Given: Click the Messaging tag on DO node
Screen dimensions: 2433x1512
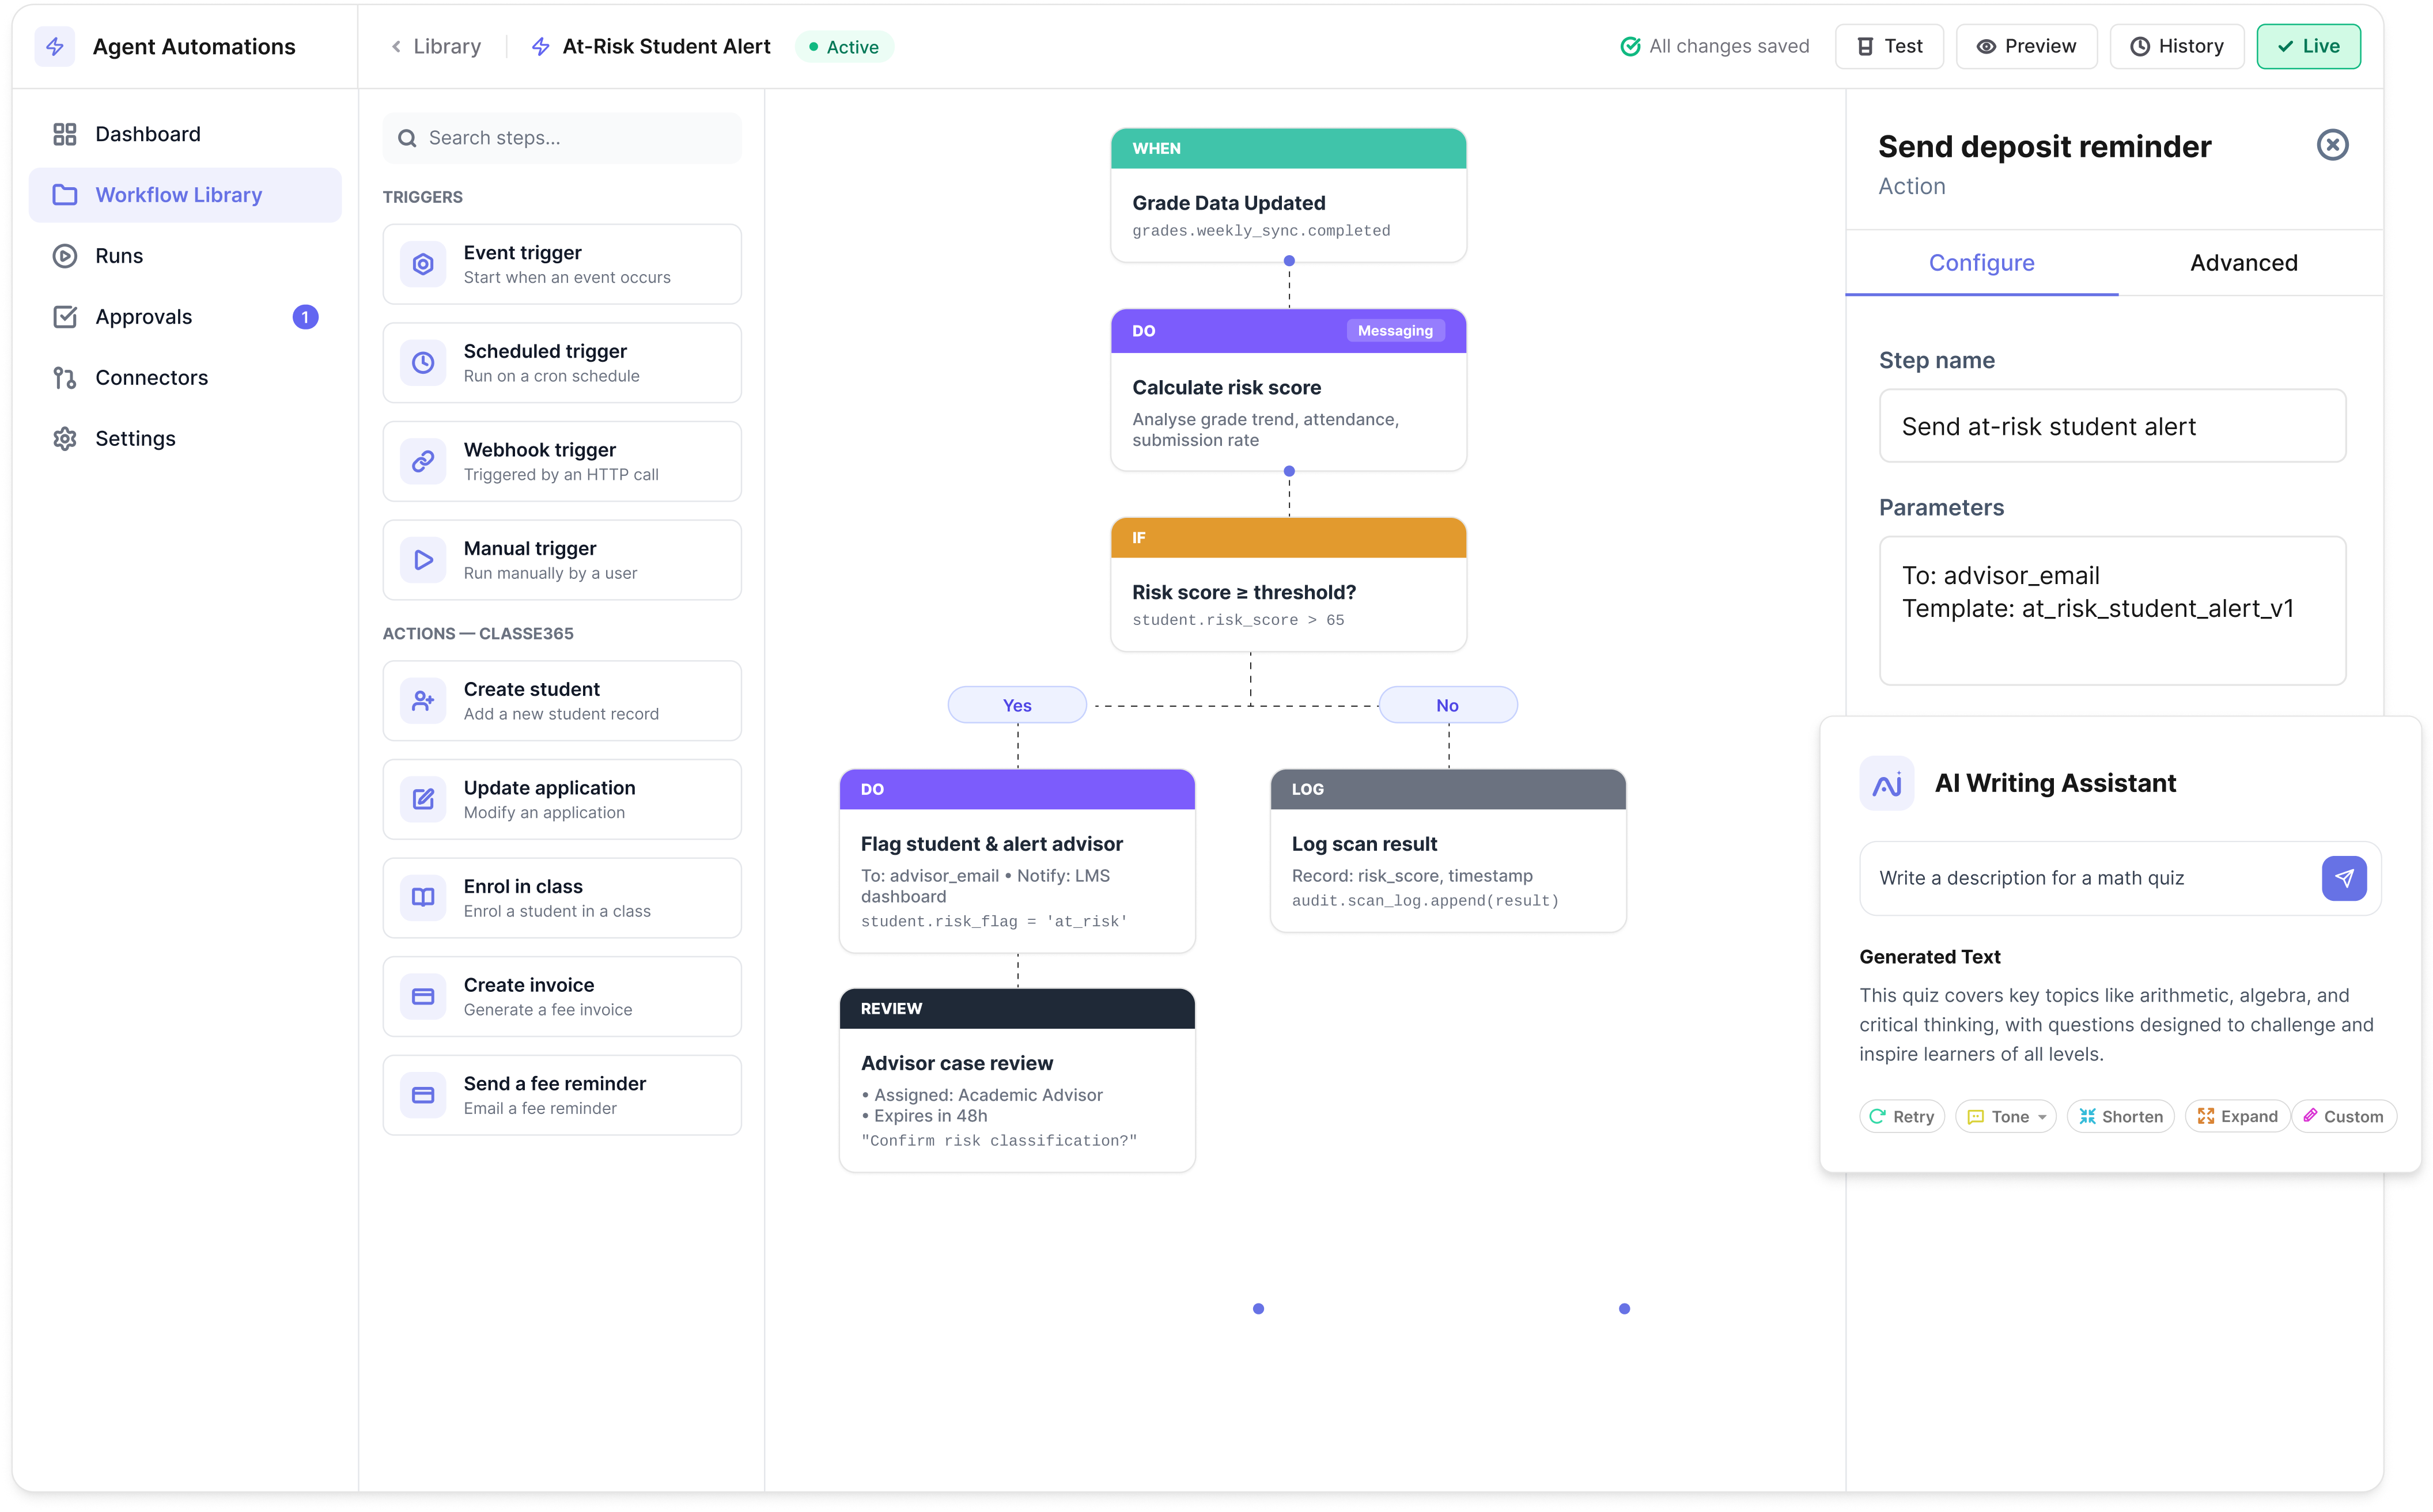Looking at the screenshot, I should 1395,331.
